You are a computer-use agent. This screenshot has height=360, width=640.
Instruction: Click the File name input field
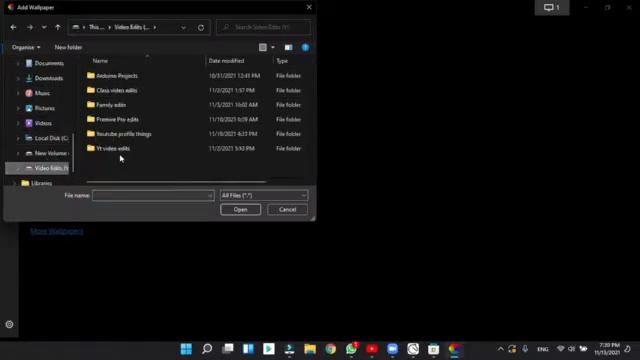click(x=153, y=196)
